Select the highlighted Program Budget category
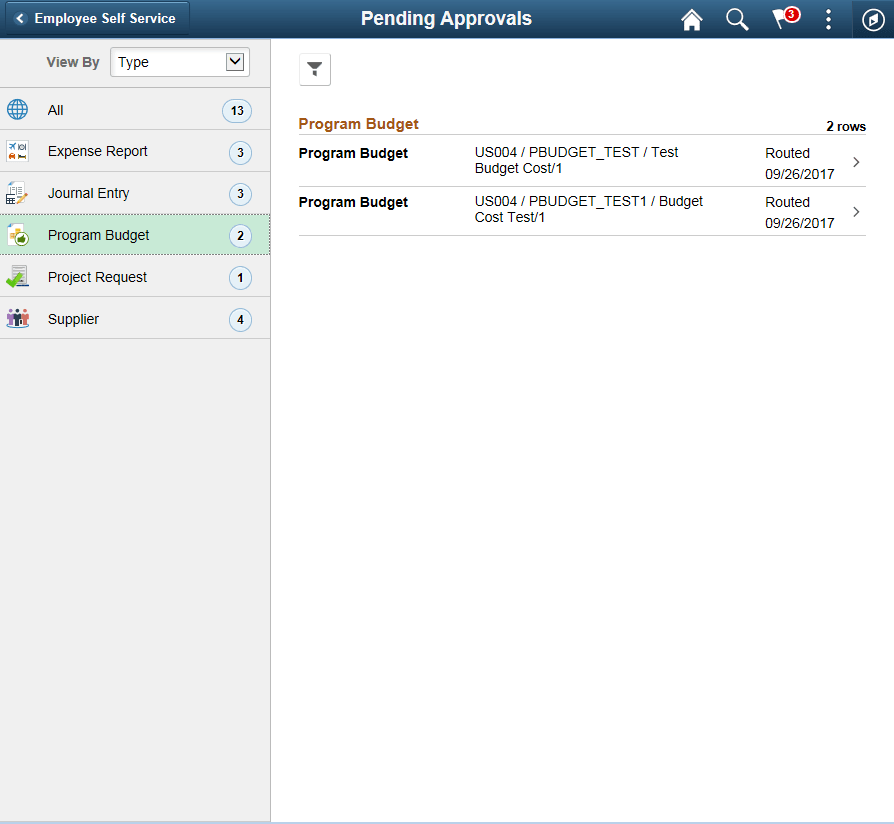Image resolution: width=894 pixels, height=824 pixels. (x=100, y=235)
